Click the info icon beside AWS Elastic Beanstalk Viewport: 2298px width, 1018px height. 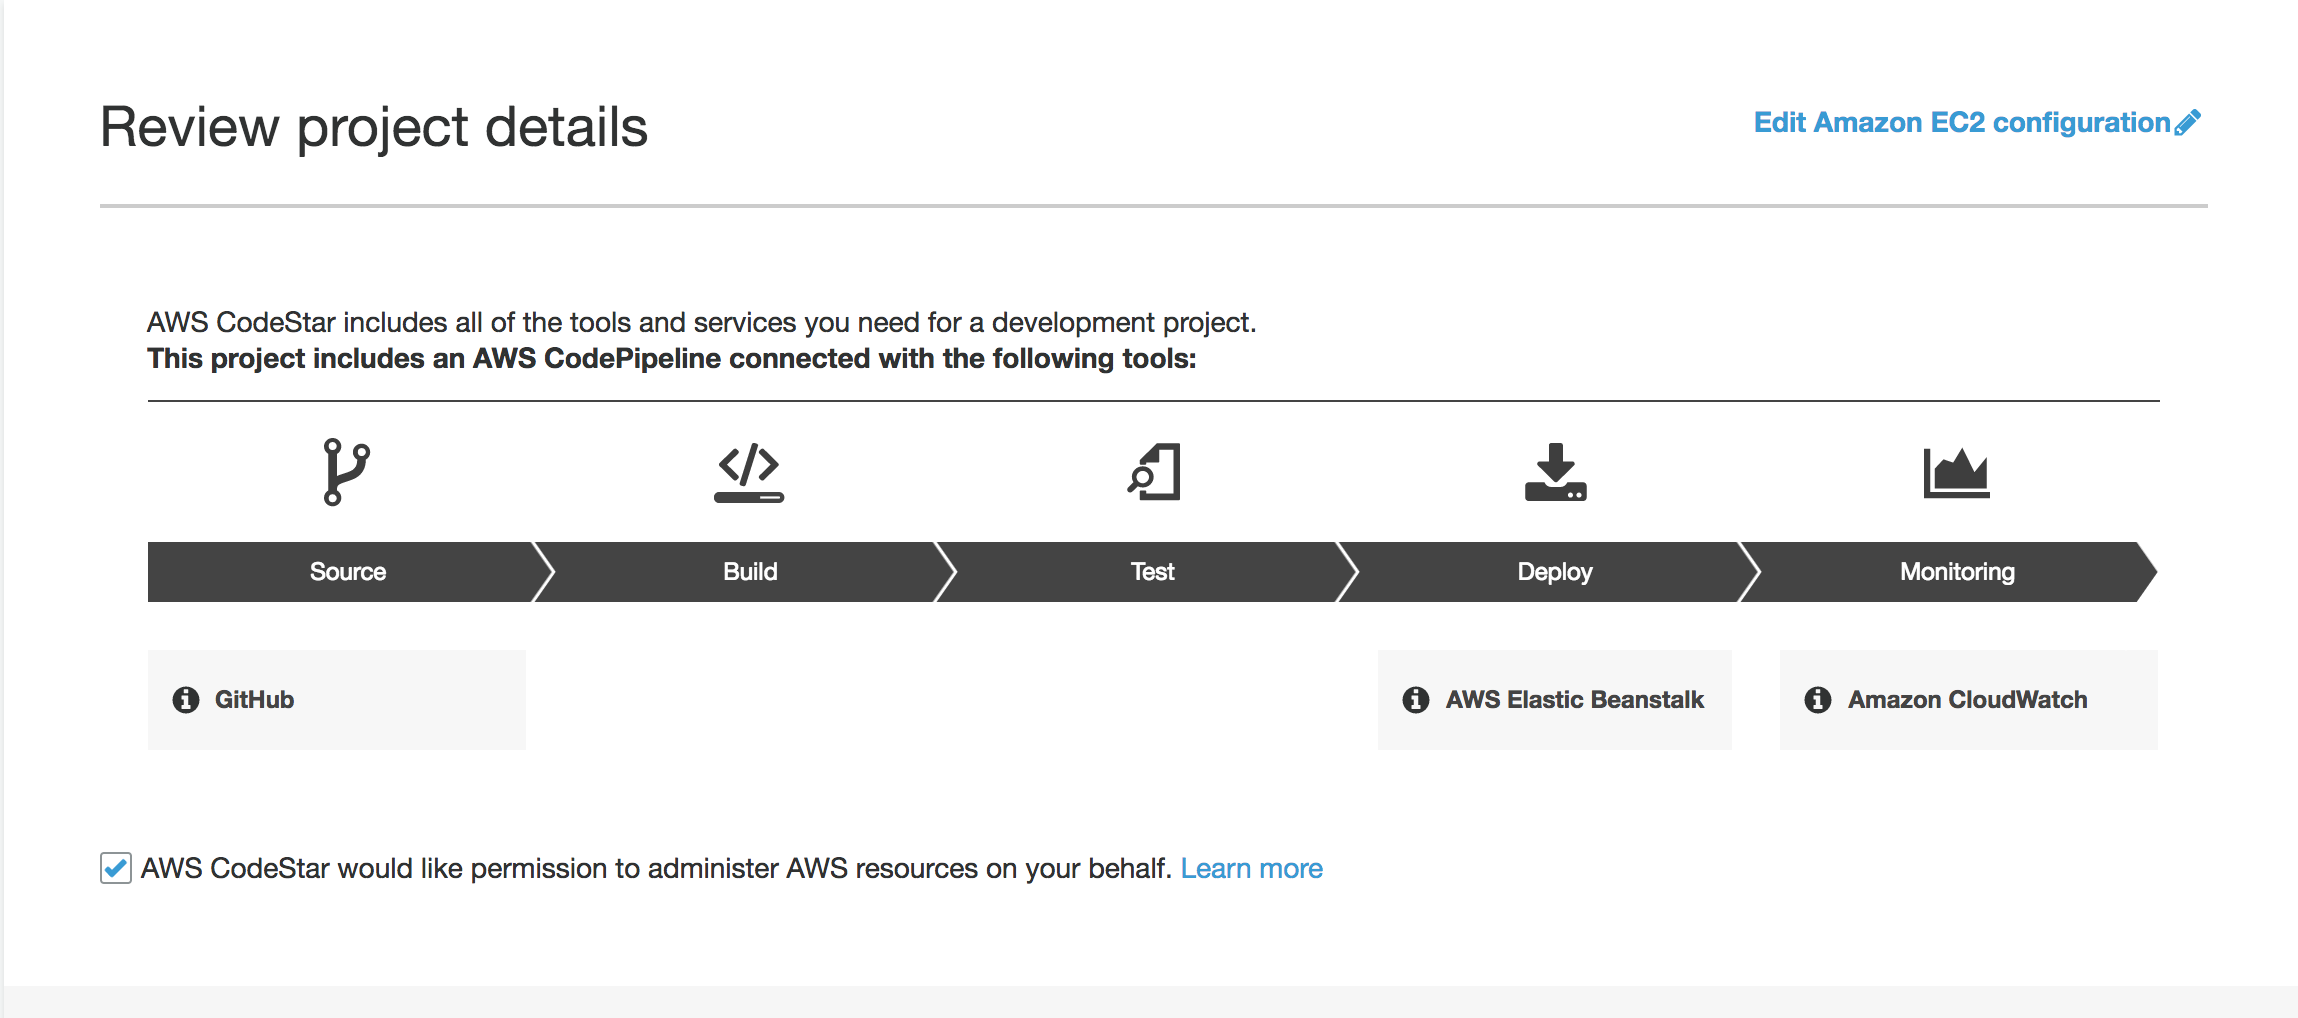click(x=1415, y=699)
